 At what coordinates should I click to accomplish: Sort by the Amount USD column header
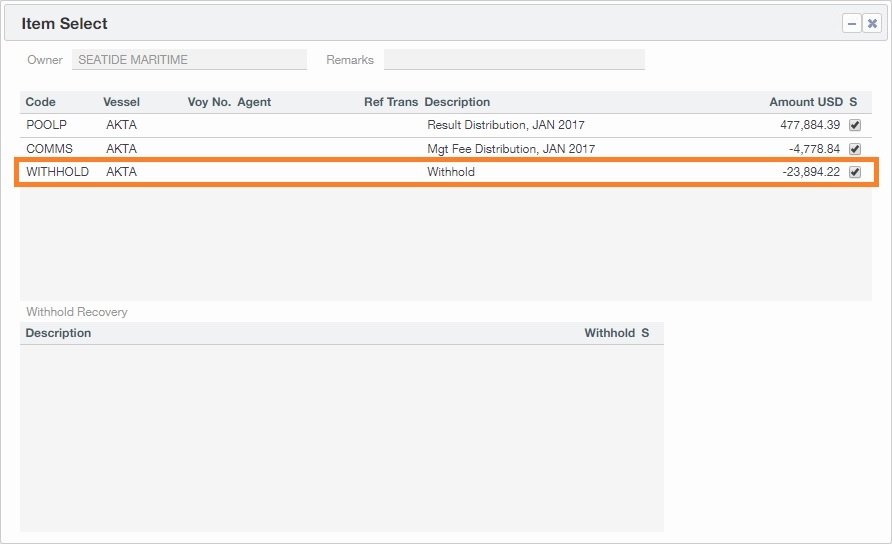click(x=805, y=102)
